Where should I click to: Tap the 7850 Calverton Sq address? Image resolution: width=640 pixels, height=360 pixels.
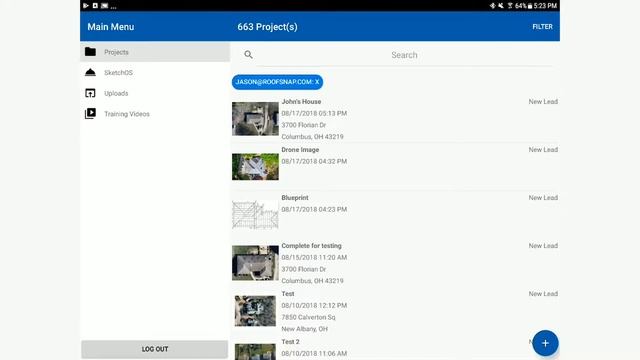[308, 317]
